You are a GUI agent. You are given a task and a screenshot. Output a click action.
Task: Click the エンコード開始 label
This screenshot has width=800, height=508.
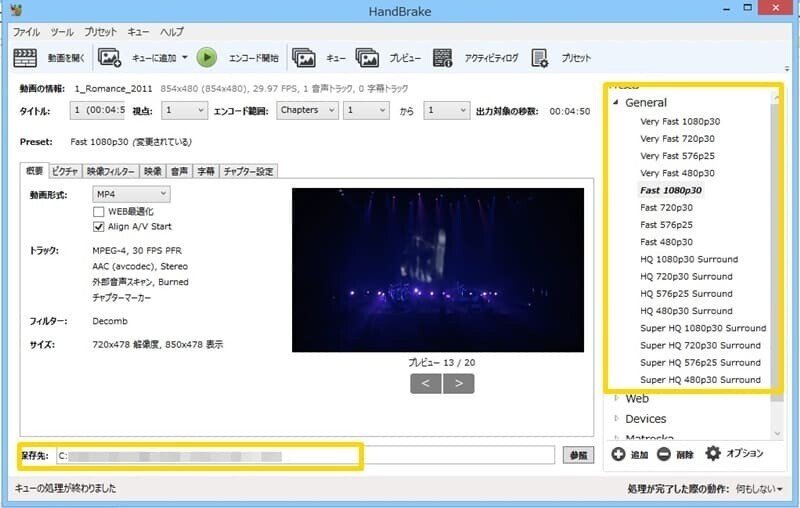tap(254, 58)
